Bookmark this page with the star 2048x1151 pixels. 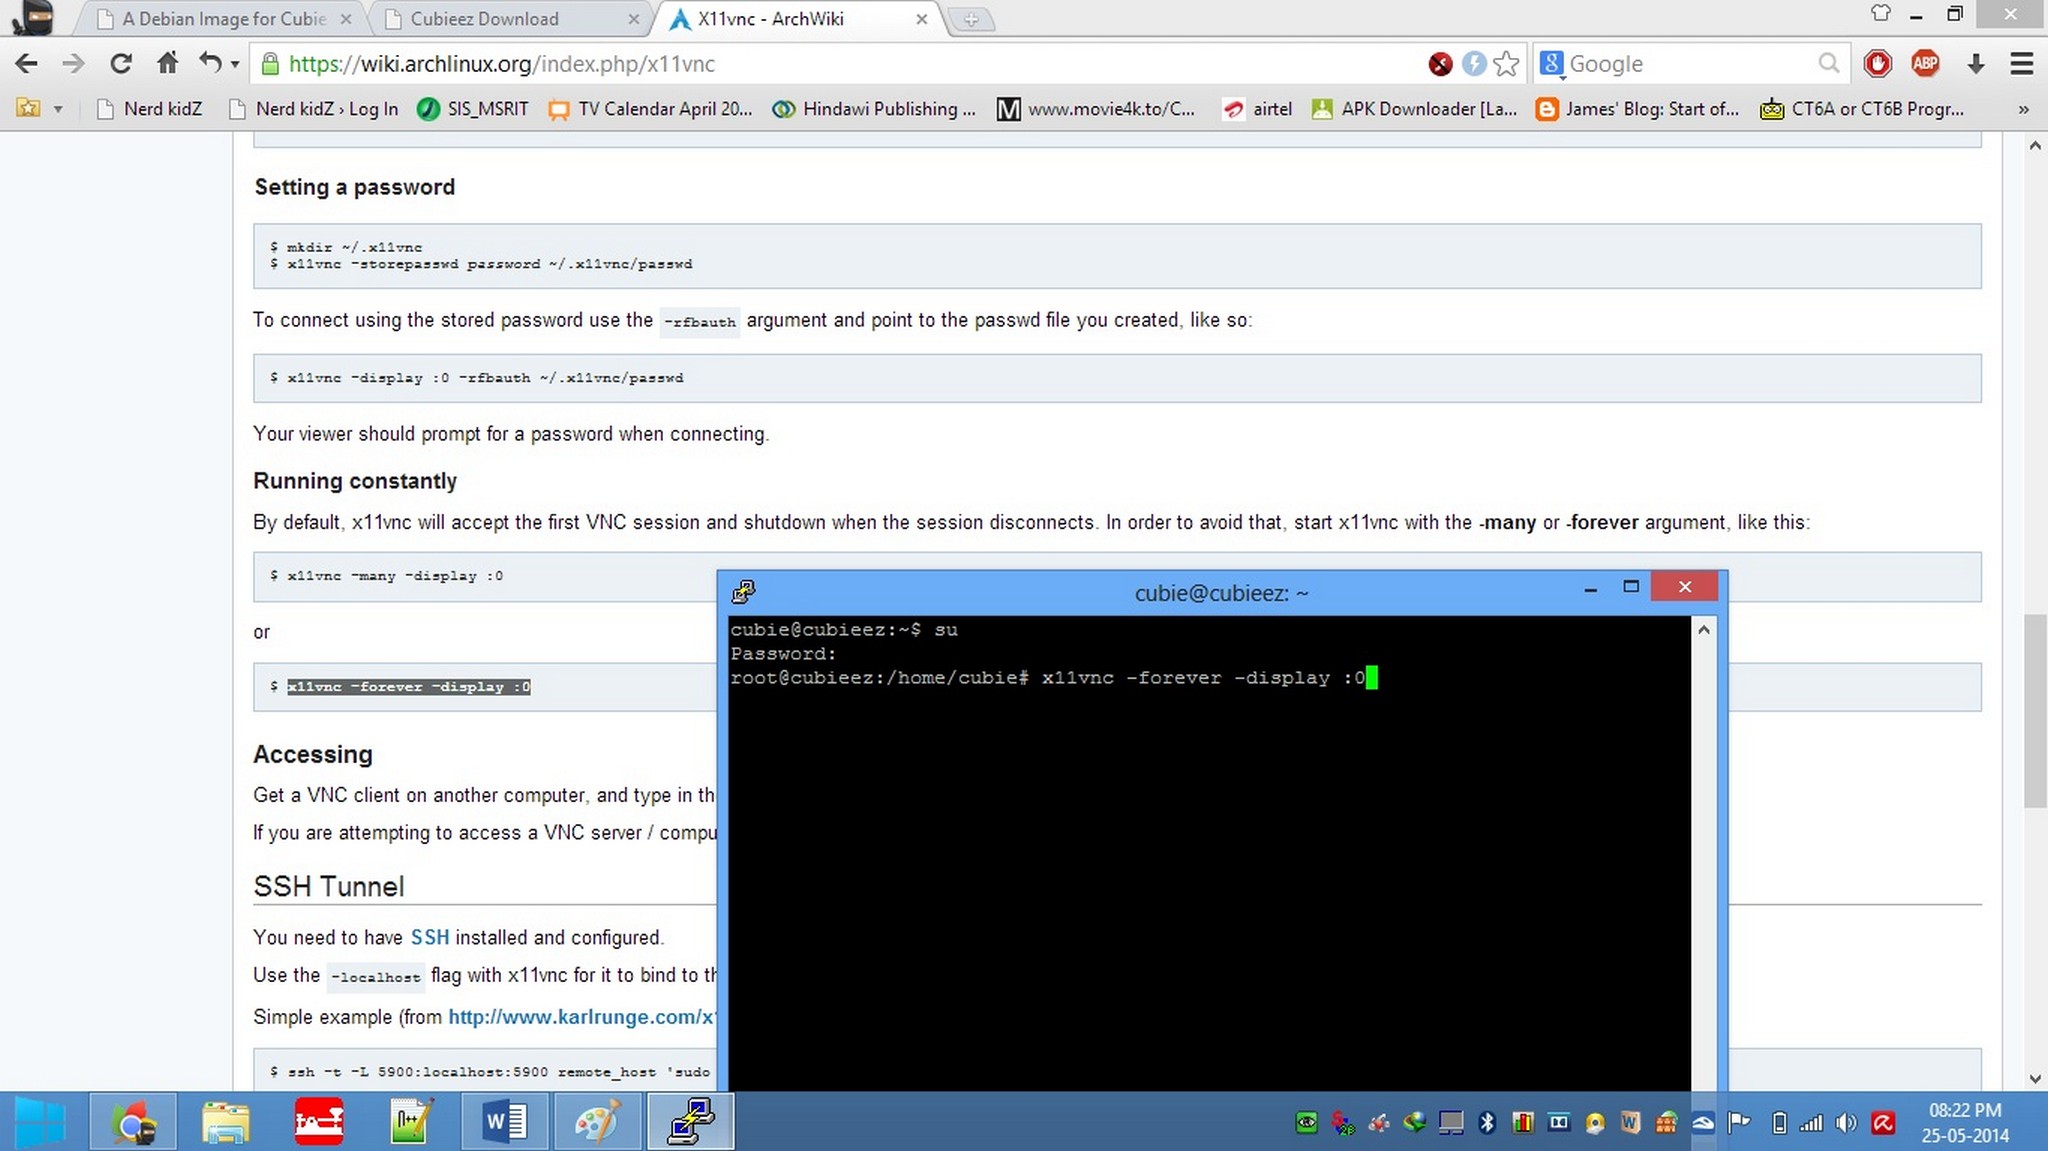[1506, 64]
